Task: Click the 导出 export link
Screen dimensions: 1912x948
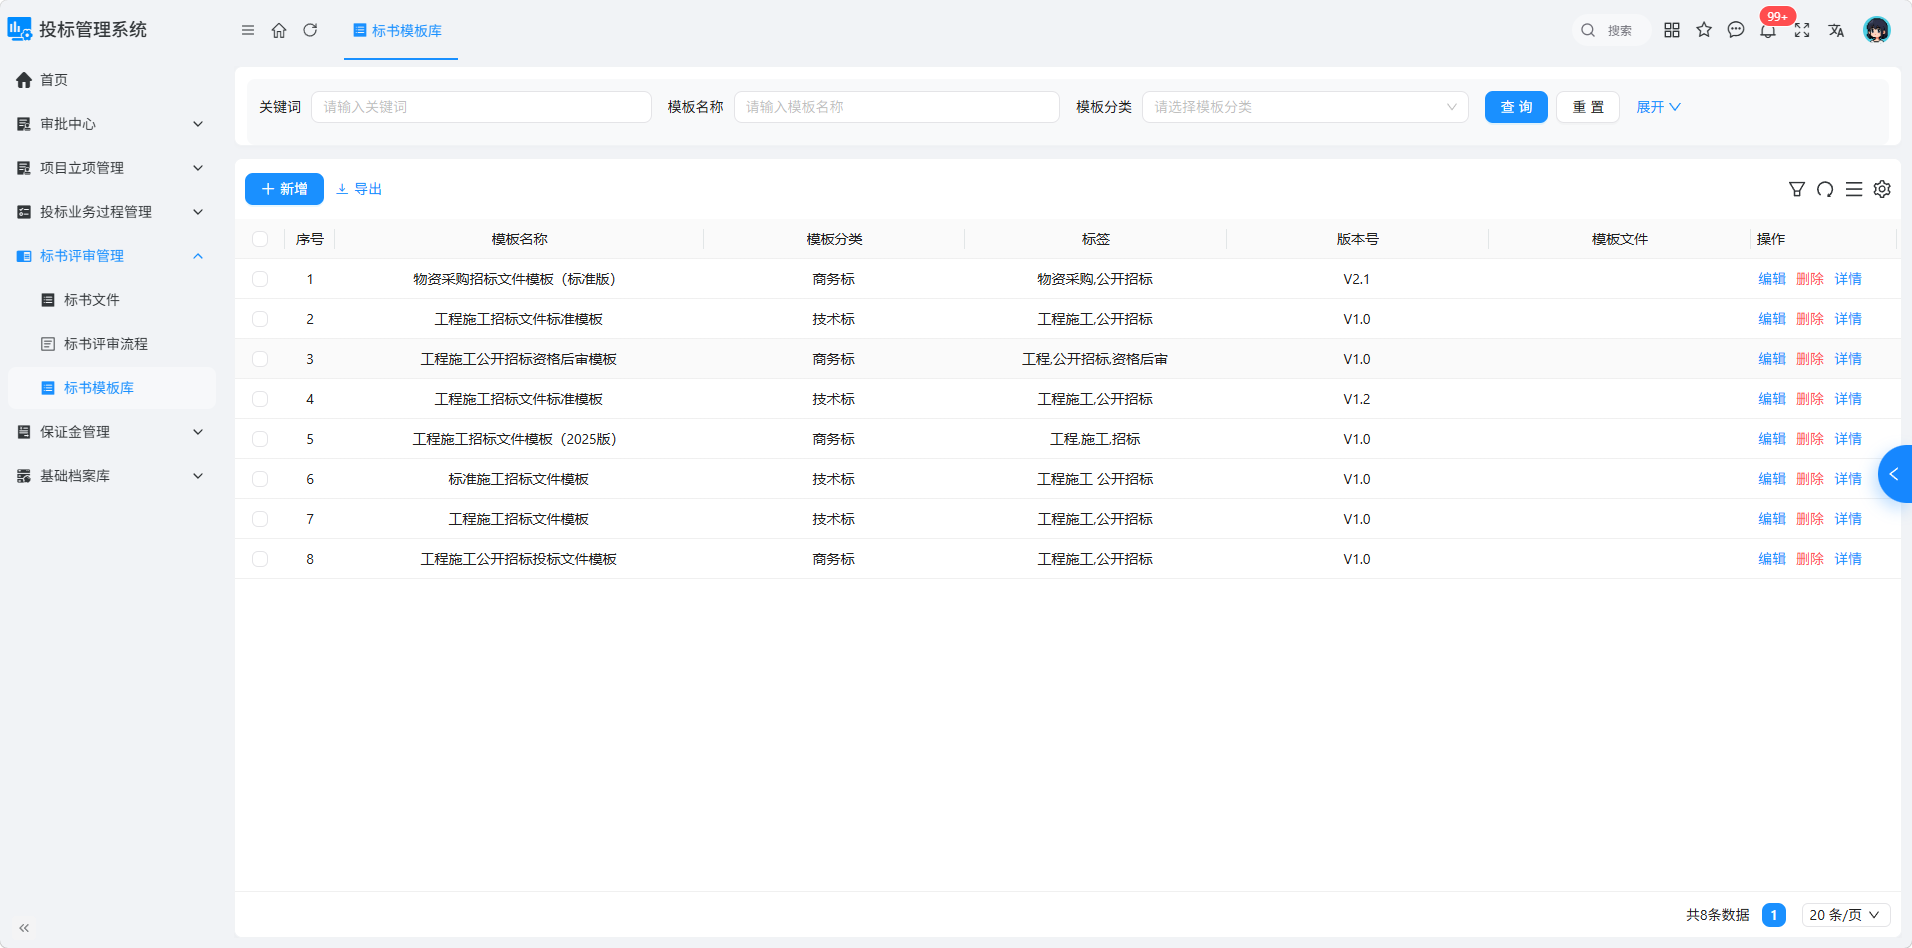Action: [359, 189]
